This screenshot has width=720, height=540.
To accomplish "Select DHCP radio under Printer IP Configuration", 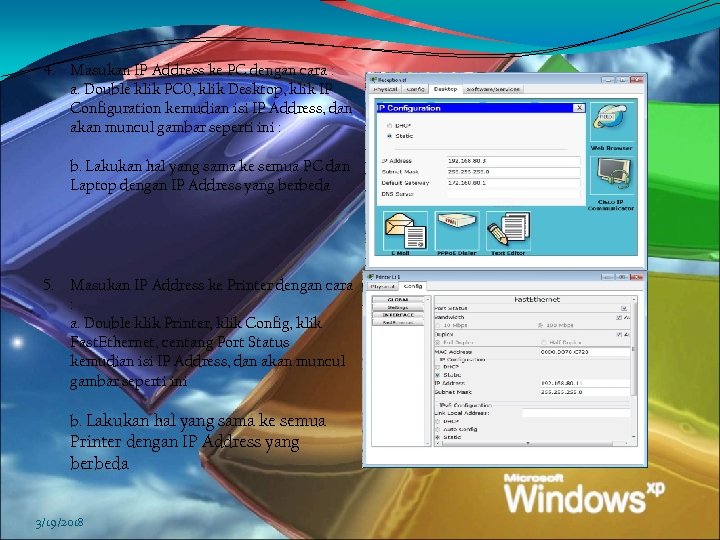I will pos(438,367).
